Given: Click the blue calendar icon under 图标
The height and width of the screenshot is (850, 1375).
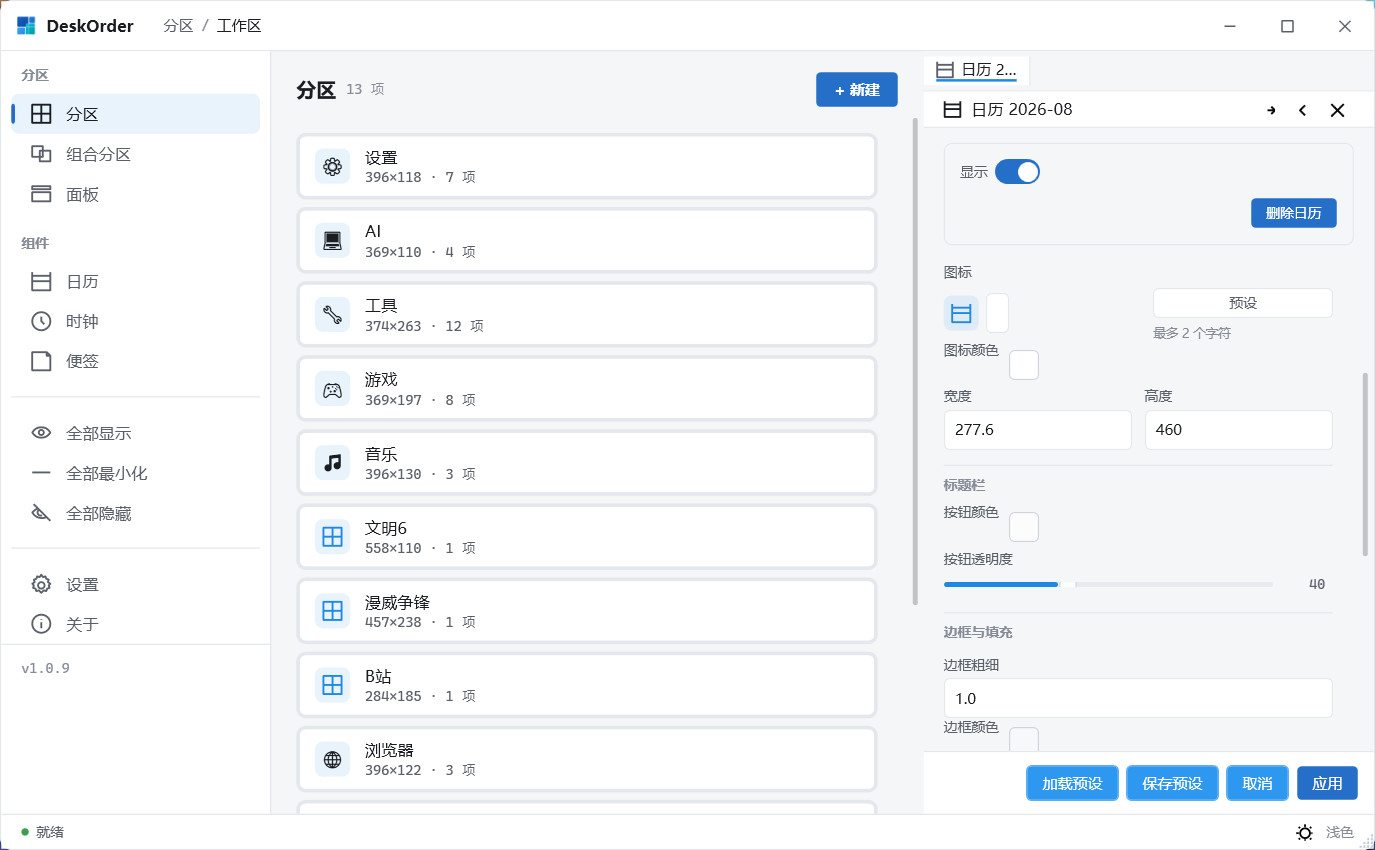Looking at the screenshot, I should click(x=961, y=313).
